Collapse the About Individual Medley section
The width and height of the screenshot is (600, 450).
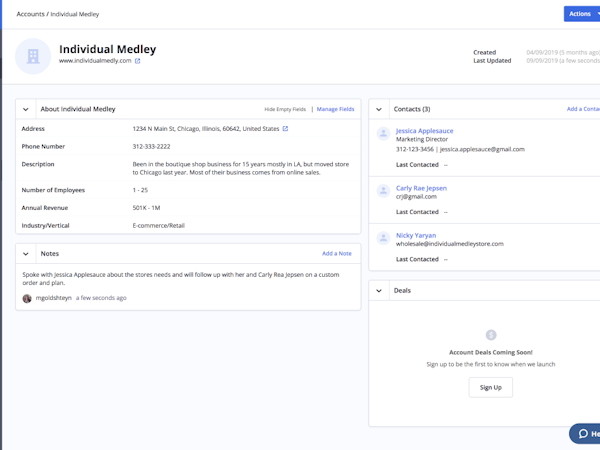coord(26,109)
